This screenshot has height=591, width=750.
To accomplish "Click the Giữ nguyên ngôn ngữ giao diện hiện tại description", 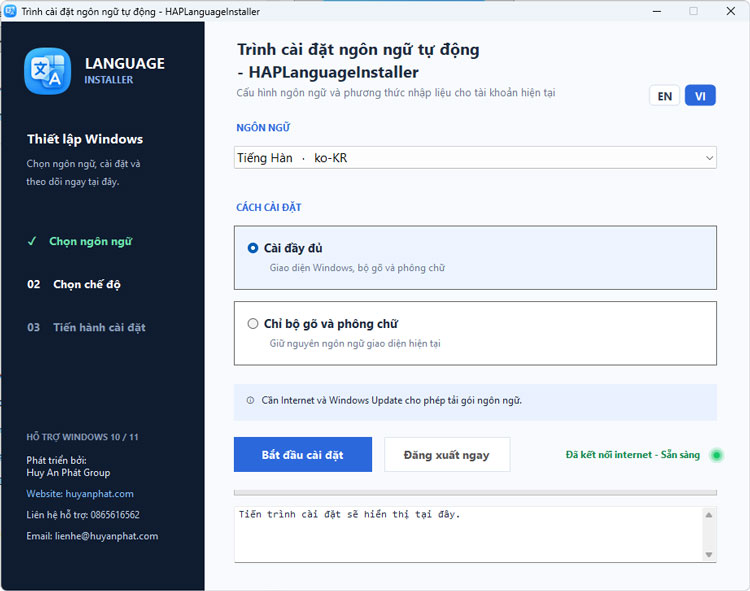I will [x=355, y=343].
